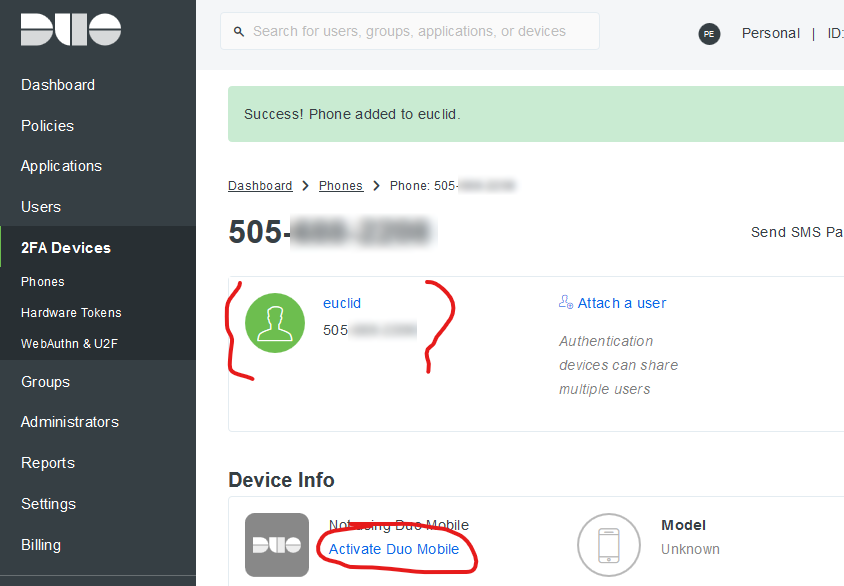844x586 pixels.
Task: Click Phones in the breadcrumb trail
Action: 340,185
